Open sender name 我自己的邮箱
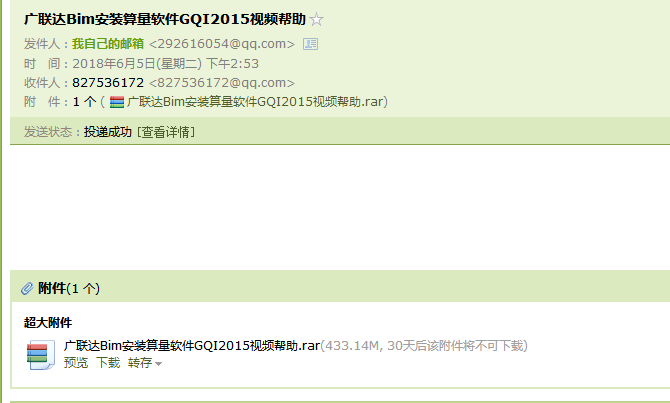670x403 pixels. 108,44
